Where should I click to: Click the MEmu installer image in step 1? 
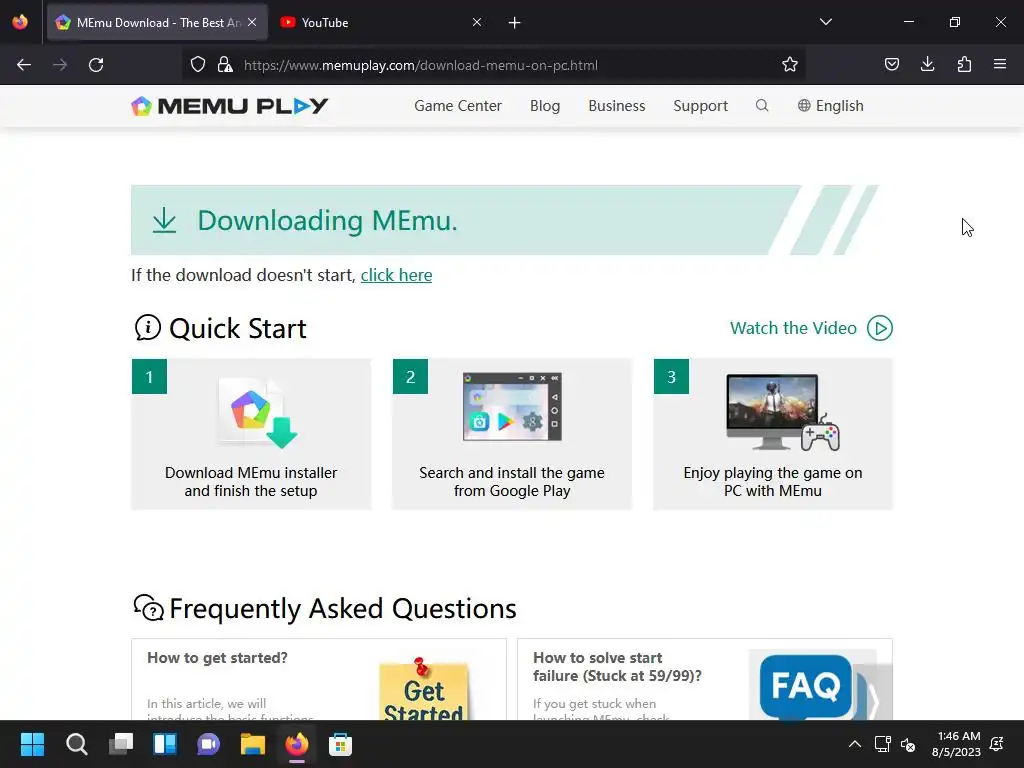pyautogui.click(x=257, y=413)
